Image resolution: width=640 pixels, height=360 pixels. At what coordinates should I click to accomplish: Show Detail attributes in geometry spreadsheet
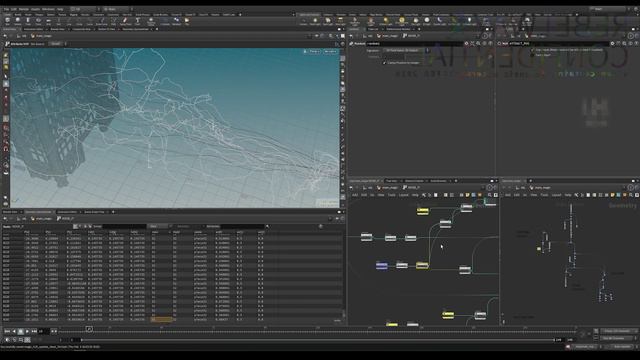pyautogui.click(x=90, y=226)
